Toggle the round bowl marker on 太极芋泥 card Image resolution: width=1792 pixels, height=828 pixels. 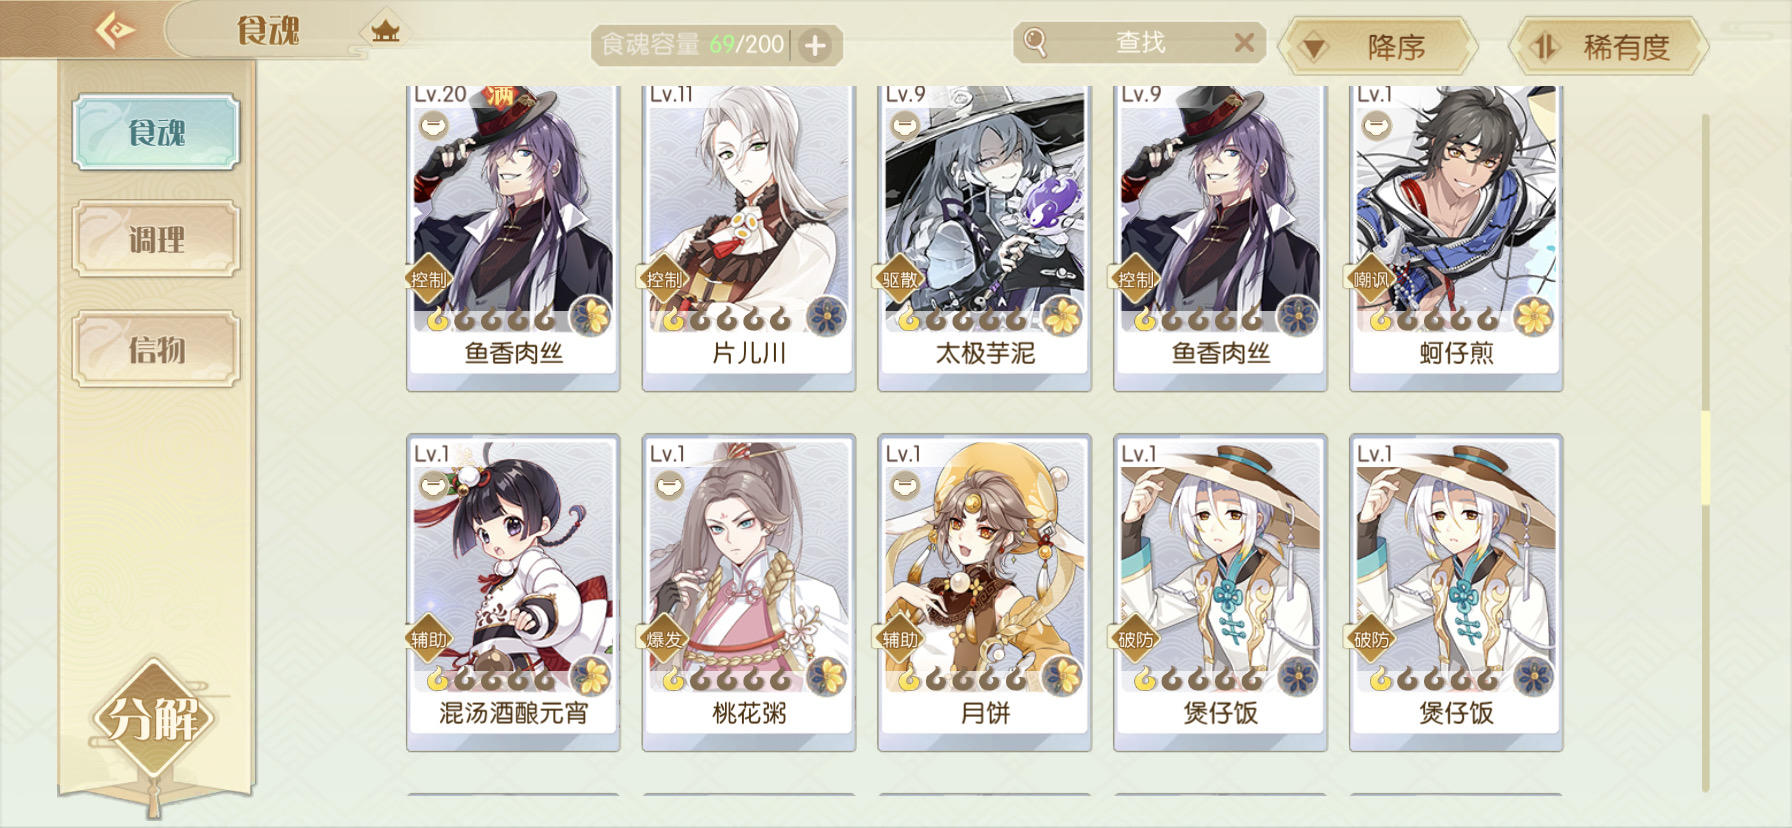pos(904,127)
